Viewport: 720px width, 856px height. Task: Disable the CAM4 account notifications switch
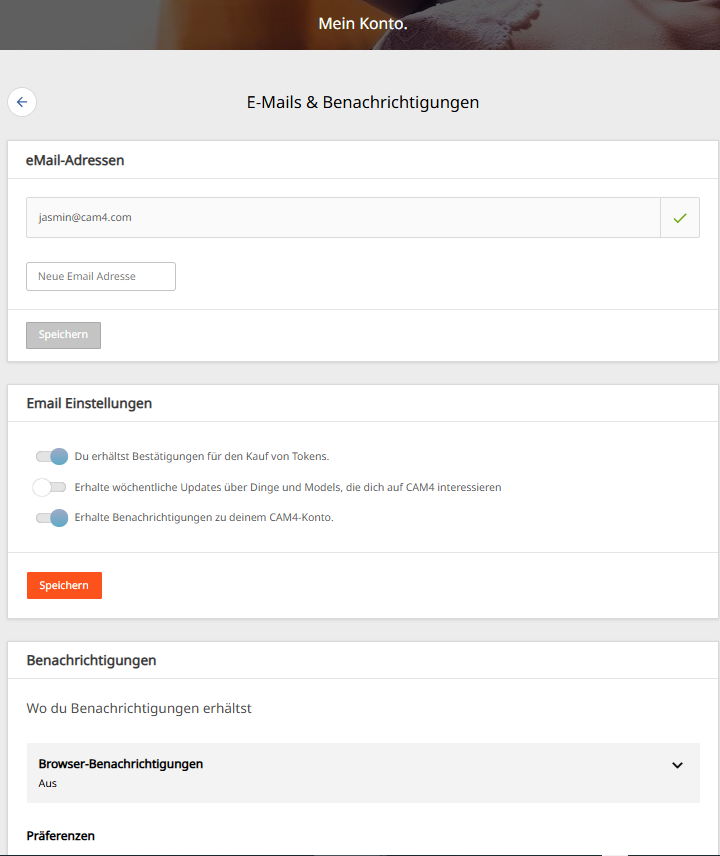click(51, 518)
